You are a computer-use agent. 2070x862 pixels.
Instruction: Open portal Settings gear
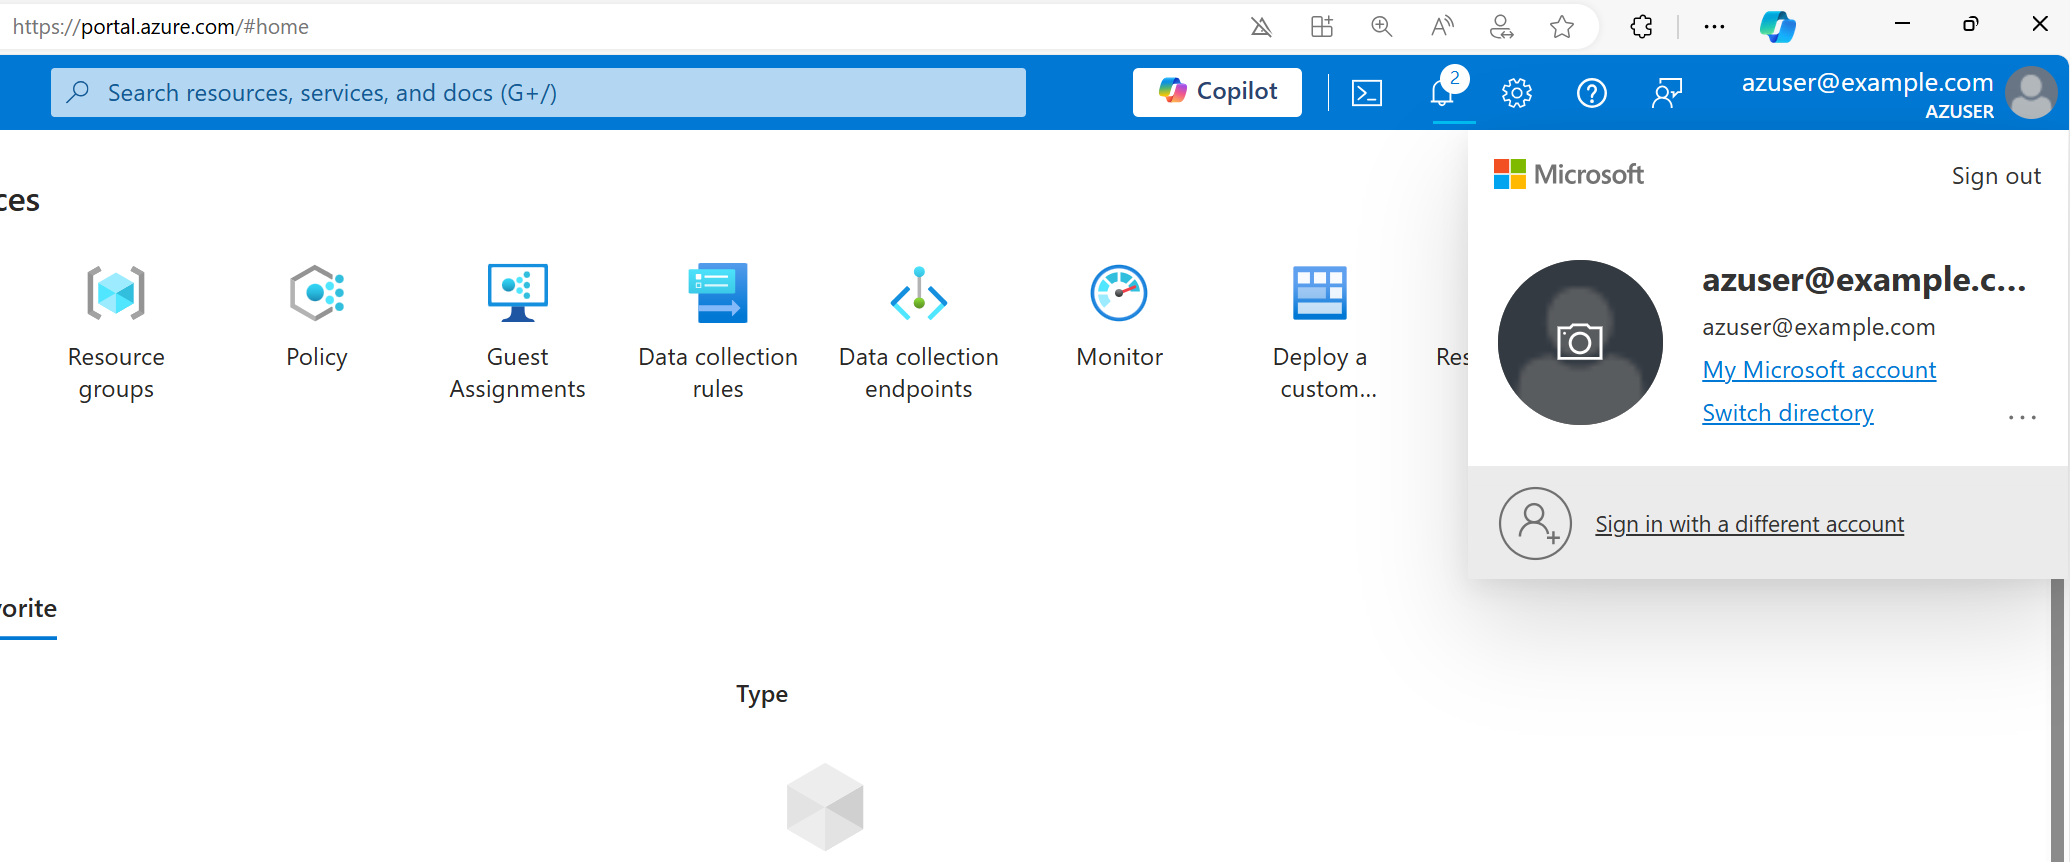tap(1517, 93)
